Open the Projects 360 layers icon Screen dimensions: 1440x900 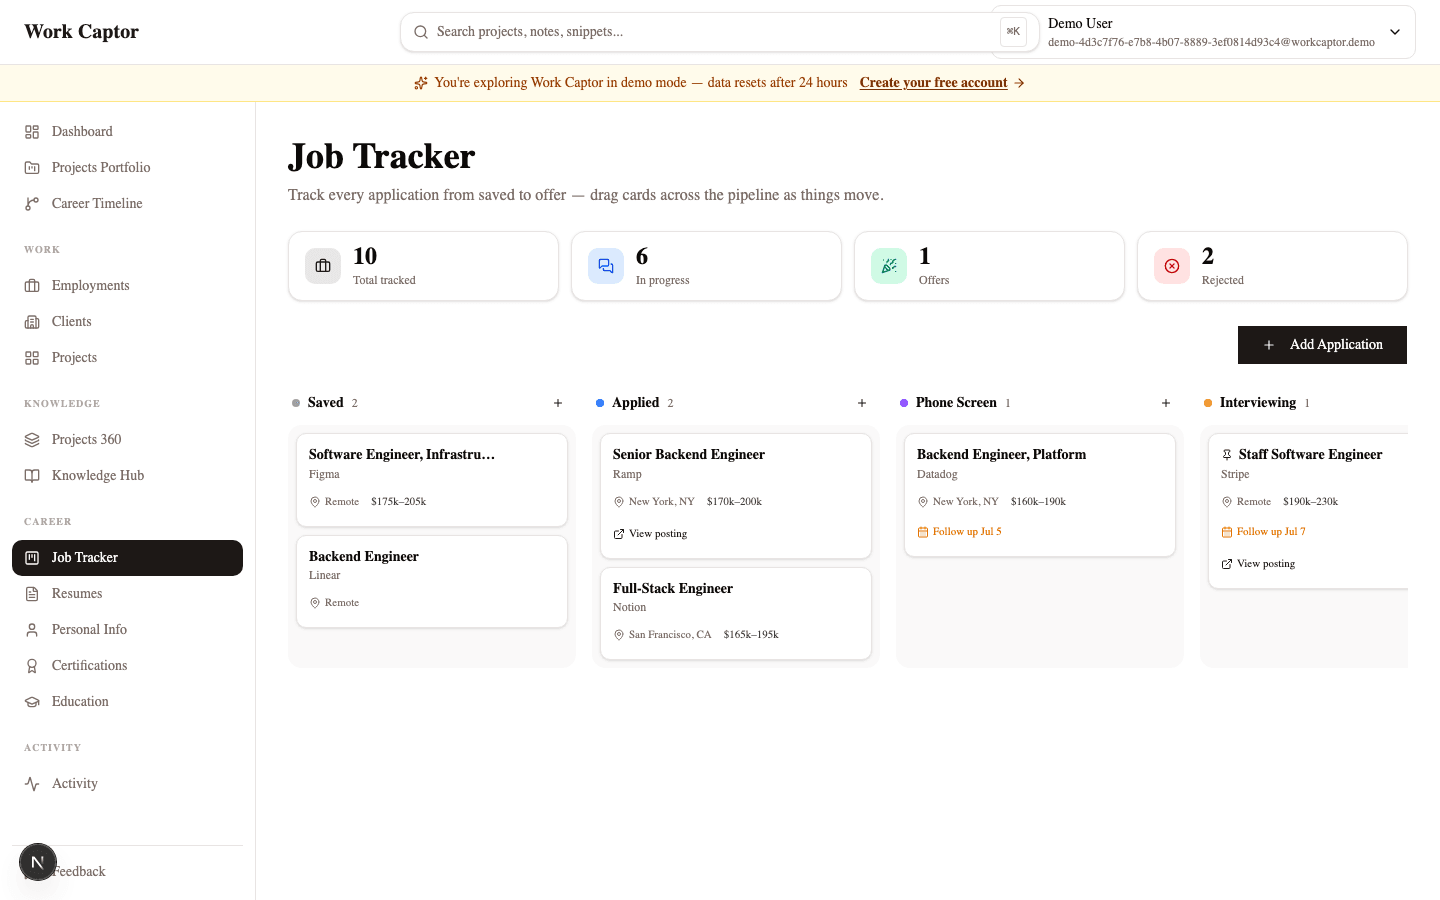[x=32, y=440]
